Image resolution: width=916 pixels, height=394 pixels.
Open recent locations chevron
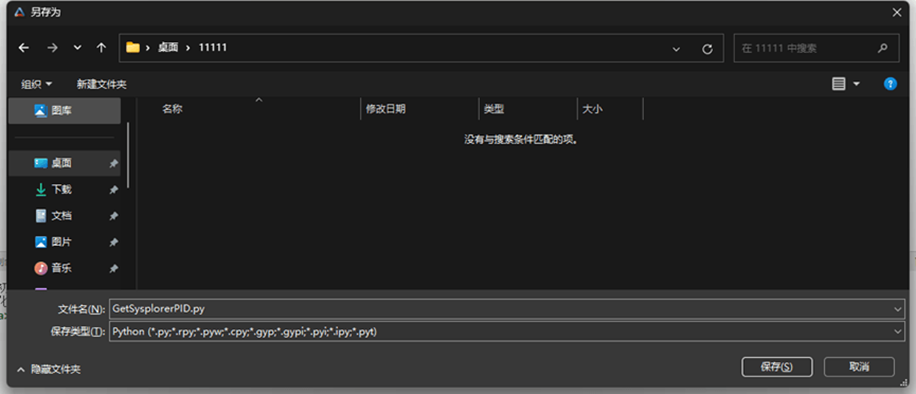(x=77, y=49)
